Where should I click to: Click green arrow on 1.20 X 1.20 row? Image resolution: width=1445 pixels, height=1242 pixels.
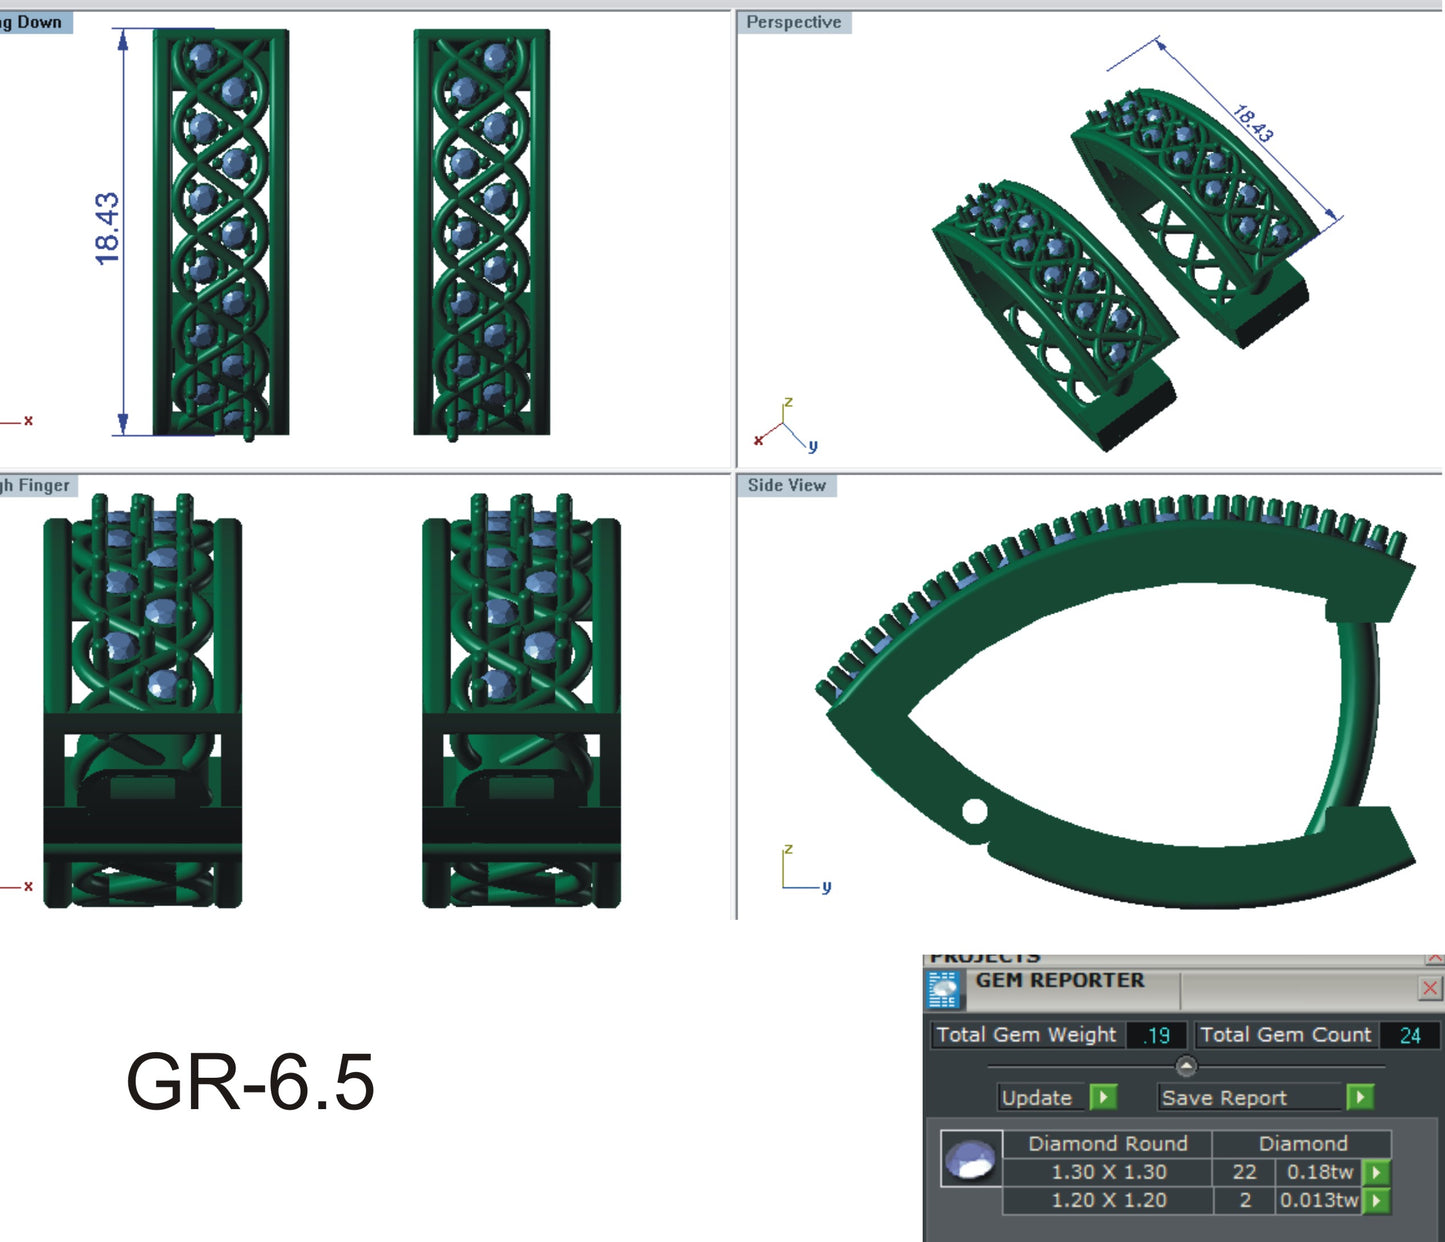coord(1377,1200)
